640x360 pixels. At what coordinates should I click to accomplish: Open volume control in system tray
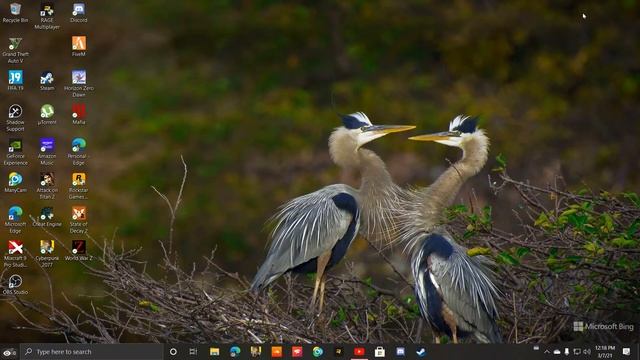[587, 352]
